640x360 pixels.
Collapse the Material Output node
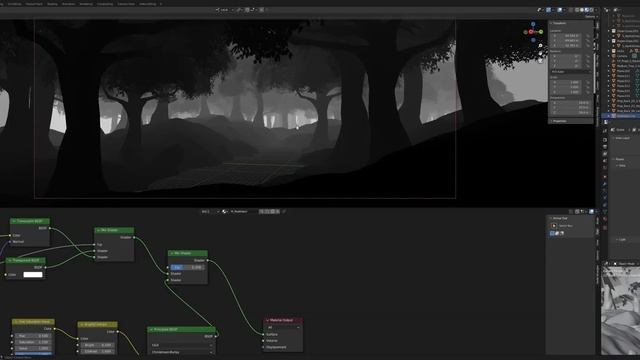pyautogui.click(x=268, y=320)
